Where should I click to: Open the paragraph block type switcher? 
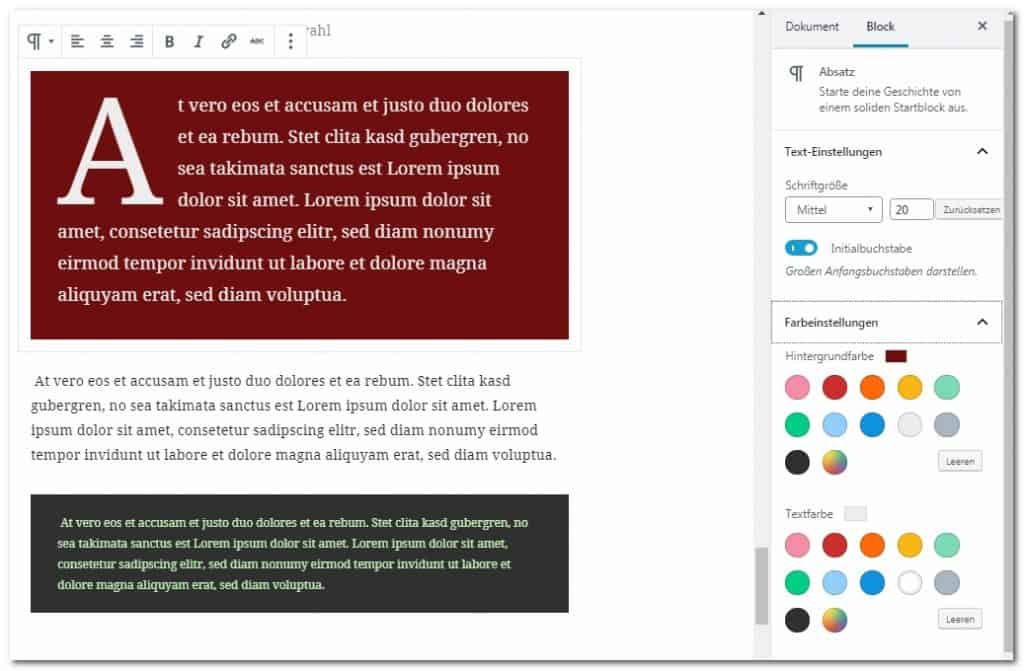(39, 42)
